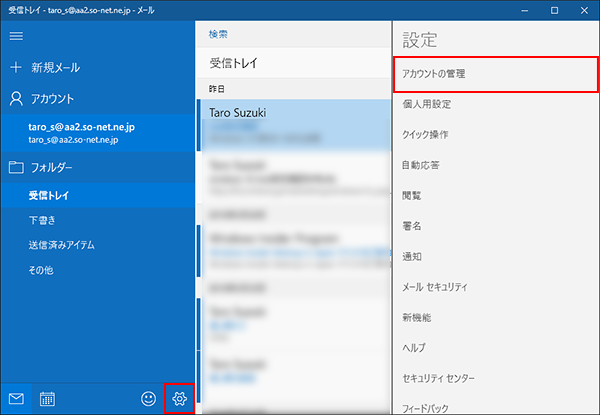Click the アカウント person icon
The width and height of the screenshot is (600, 415).
[15, 99]
